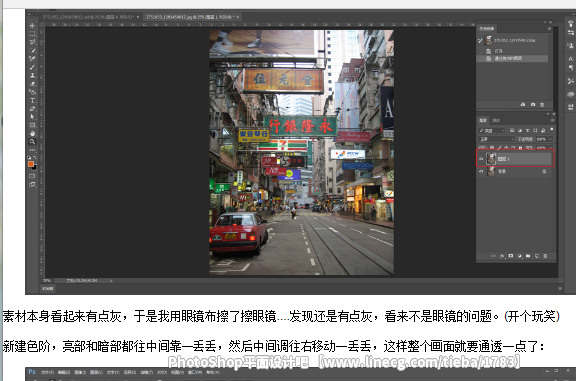Image resolution: width=576 pixels, height=381 pixels.
Task: Select the Layer 1 thumbnail
Action: point(491,159)
